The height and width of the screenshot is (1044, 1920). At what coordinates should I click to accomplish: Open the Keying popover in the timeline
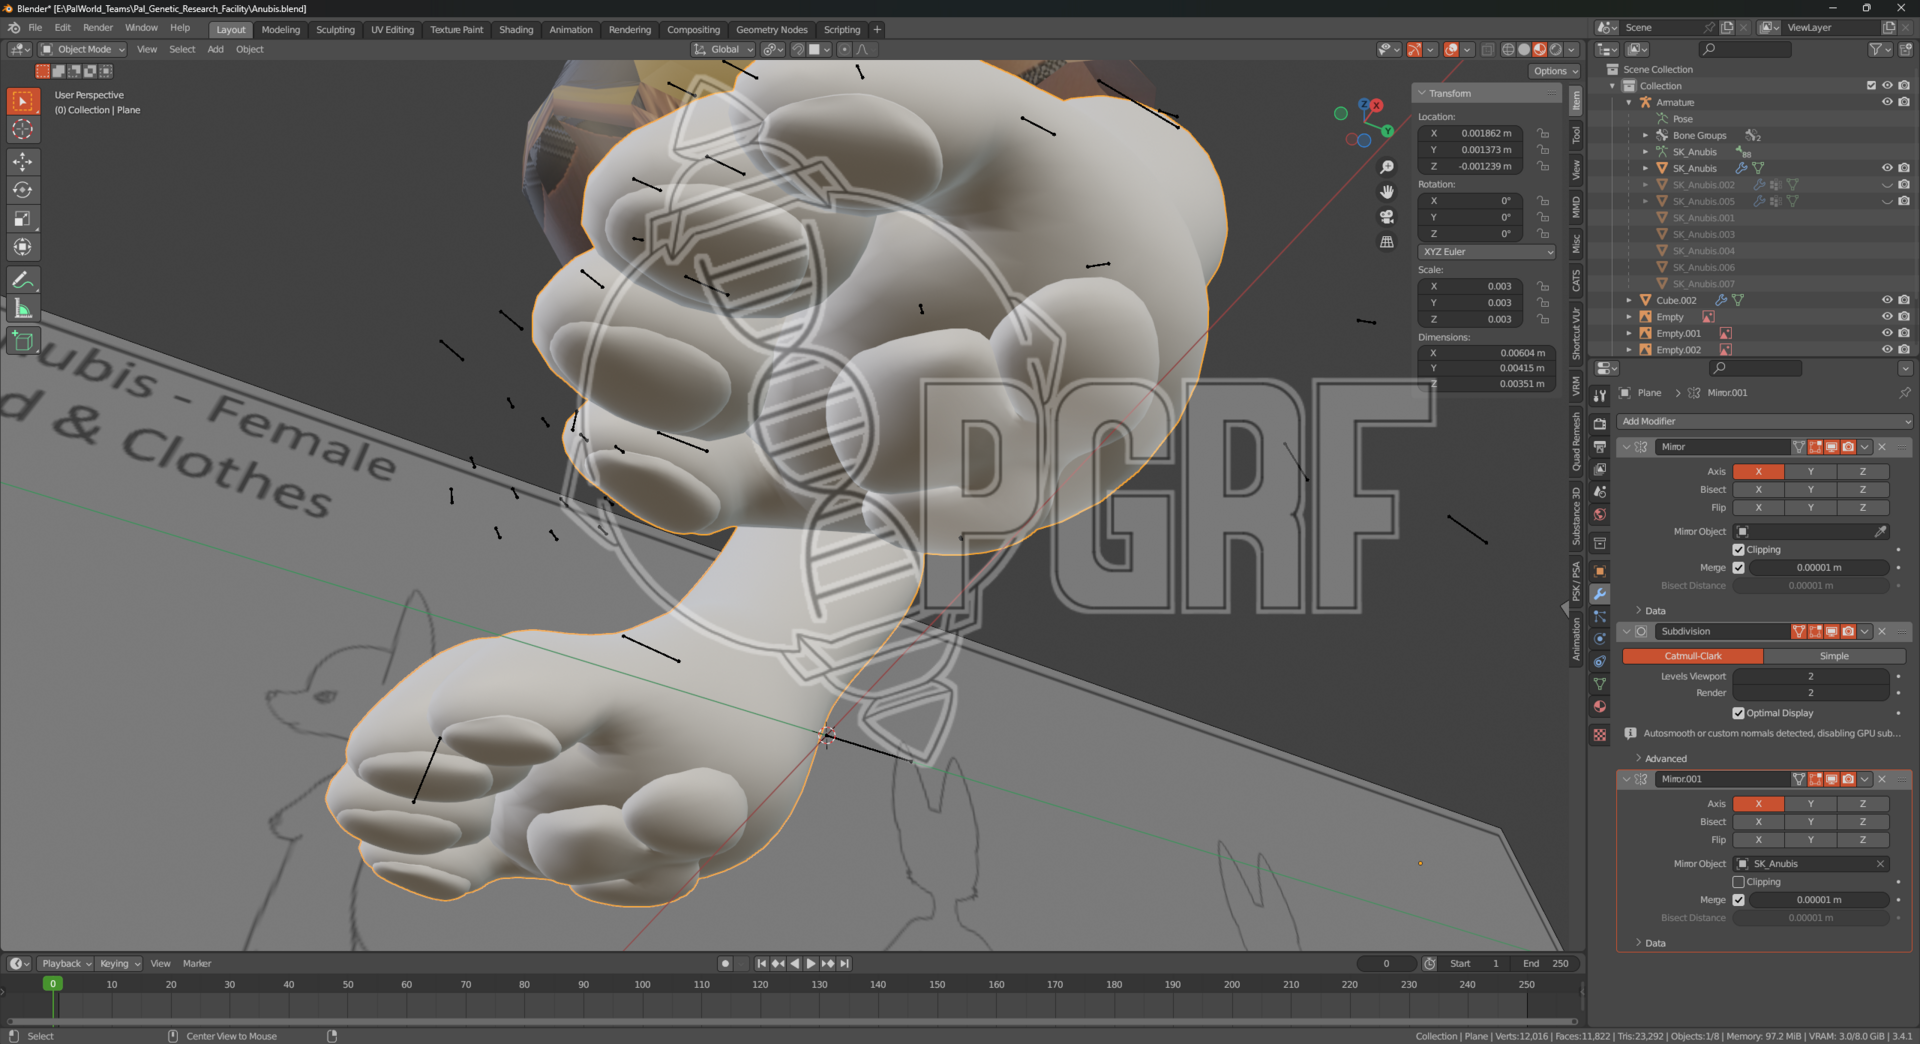(119, 964)
